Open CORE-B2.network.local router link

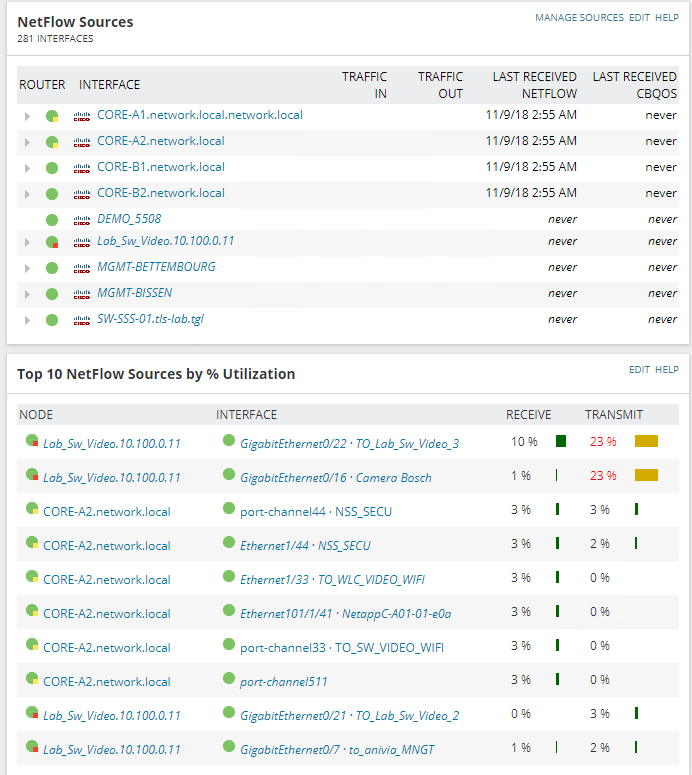coord(161,193)
